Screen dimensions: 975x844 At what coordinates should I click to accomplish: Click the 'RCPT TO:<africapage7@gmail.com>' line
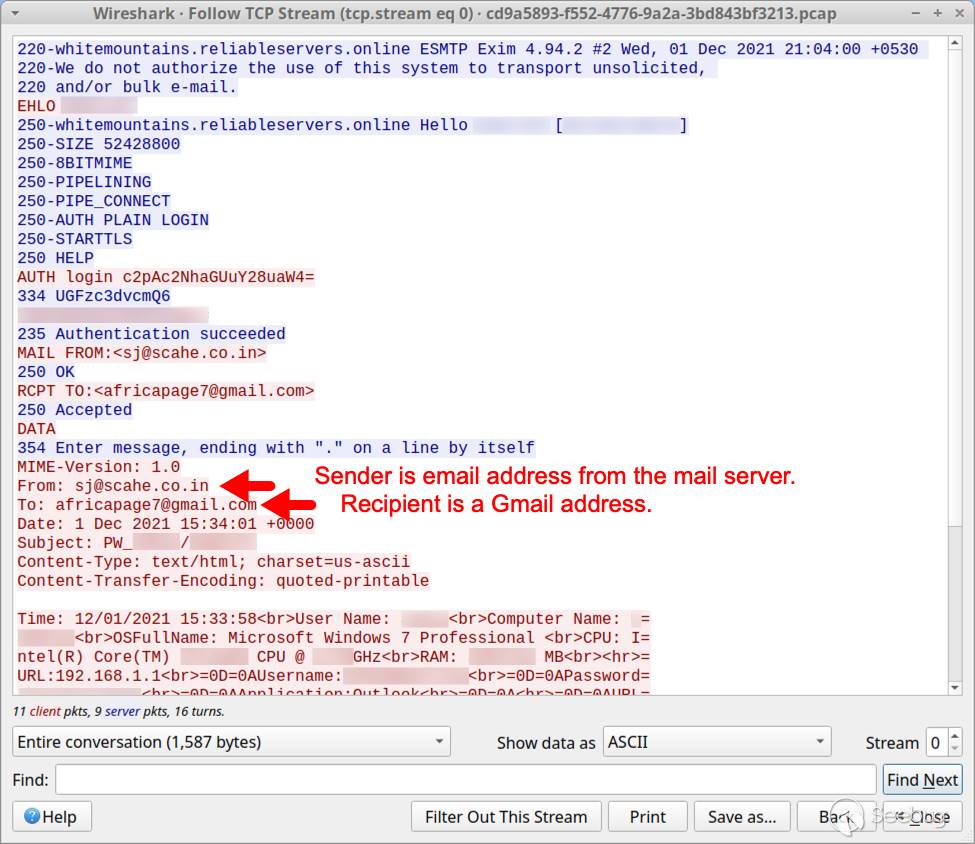tap(165, 391)
